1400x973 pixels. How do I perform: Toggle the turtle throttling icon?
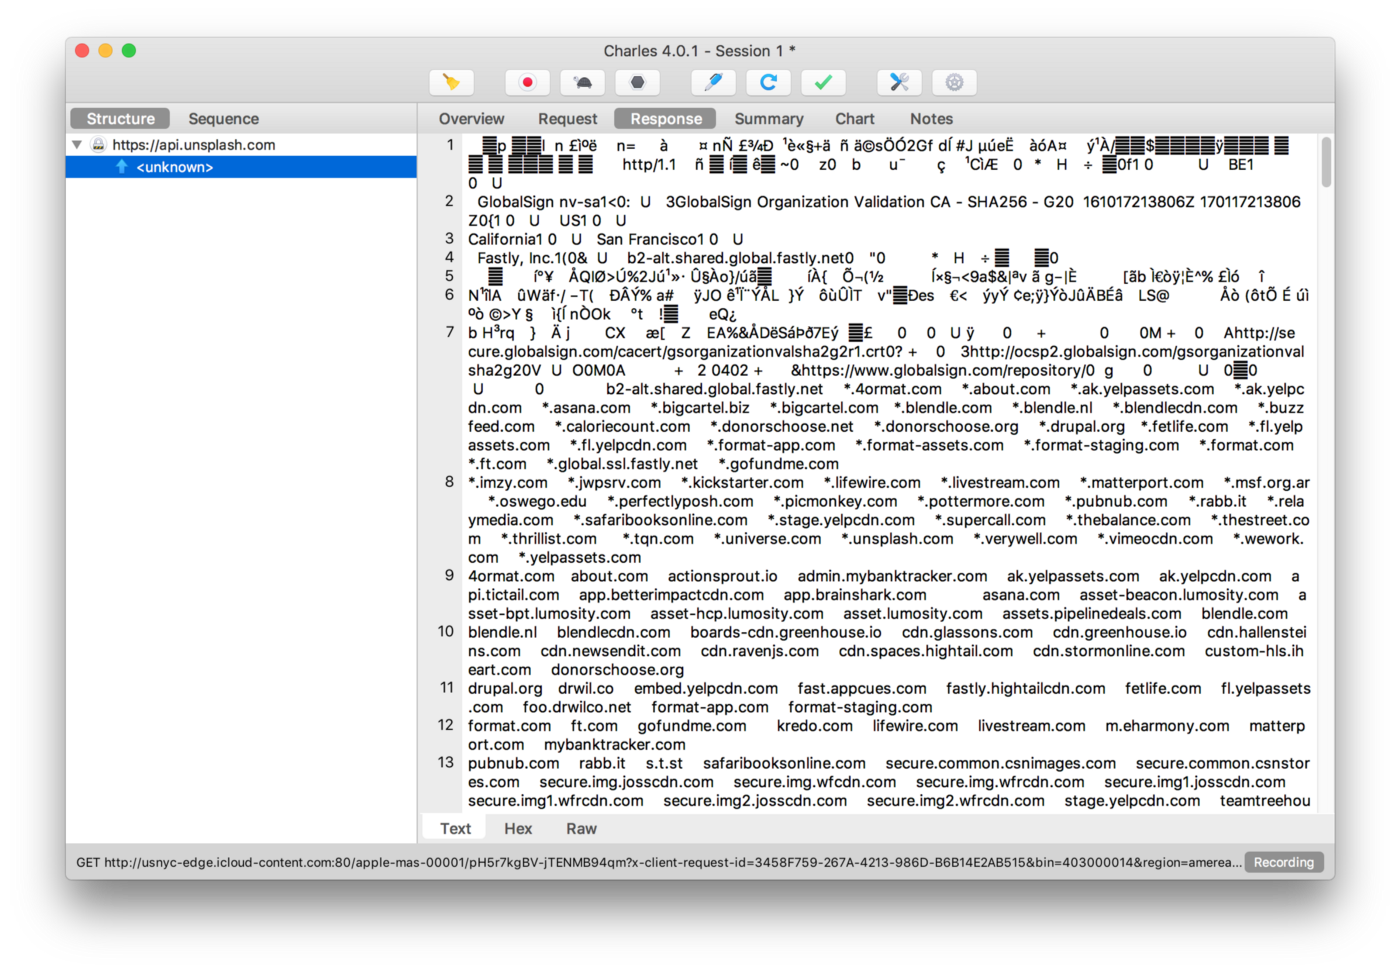coord(582,82)
